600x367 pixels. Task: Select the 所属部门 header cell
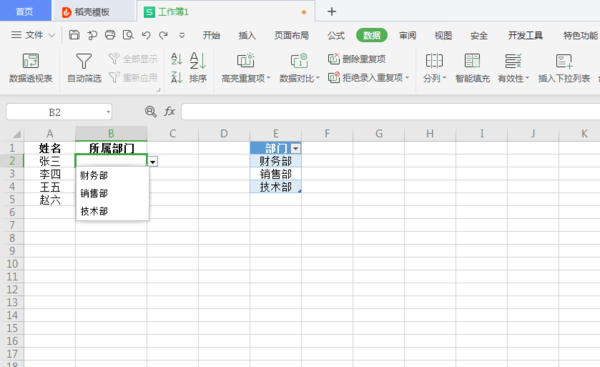pos(111,148)
